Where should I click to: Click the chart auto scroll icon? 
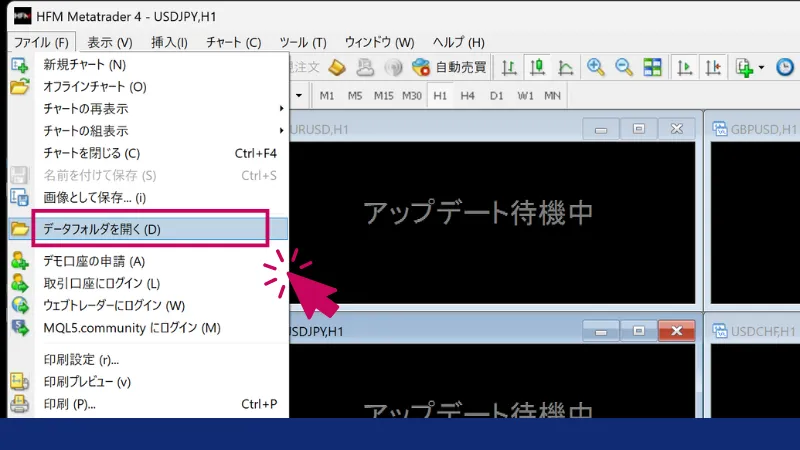(x=685, y=68)
